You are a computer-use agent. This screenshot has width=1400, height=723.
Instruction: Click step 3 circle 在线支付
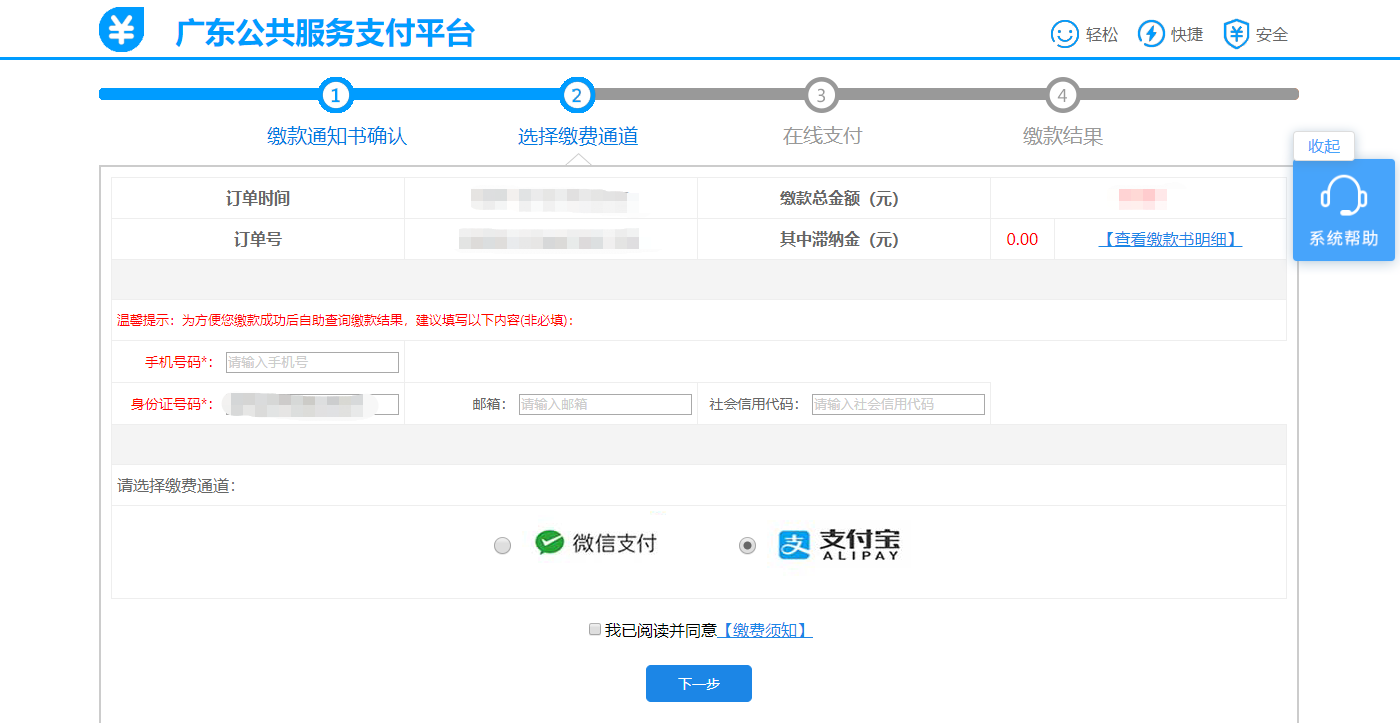(x=821, y=96)
